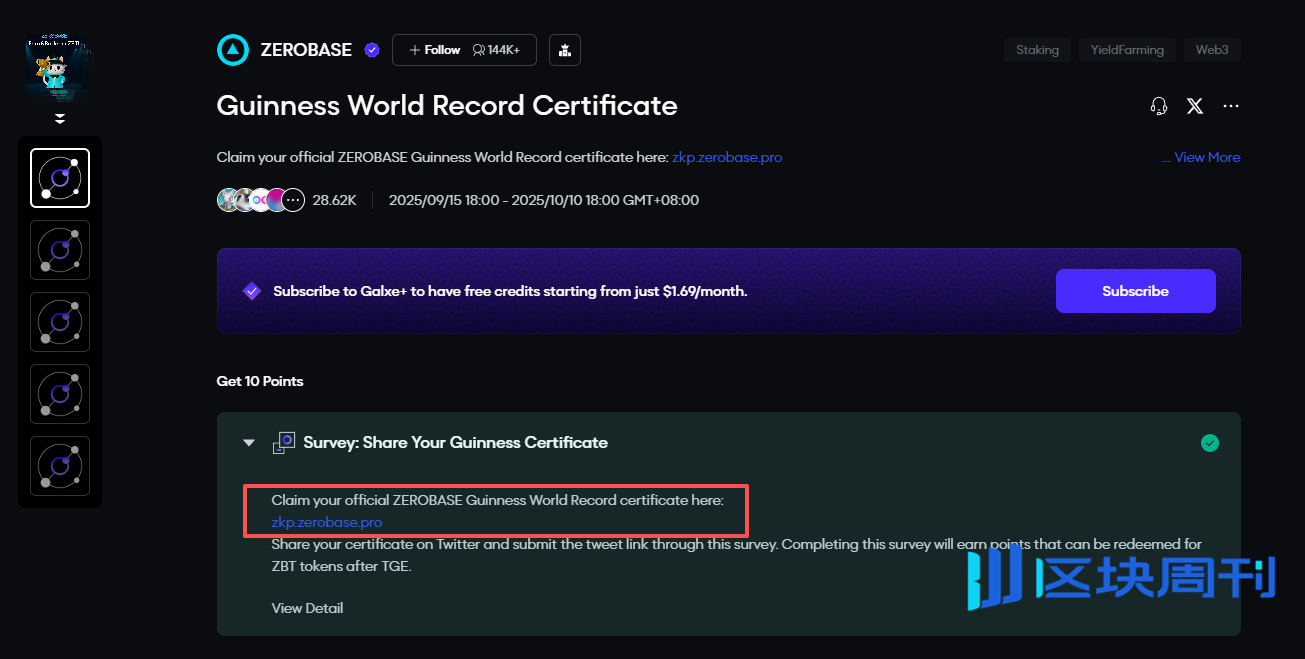Image resolution: width=1305 pixels, height=659 pixels.
Task: Select the YieldFarming tag
Action: point(1127,50)
